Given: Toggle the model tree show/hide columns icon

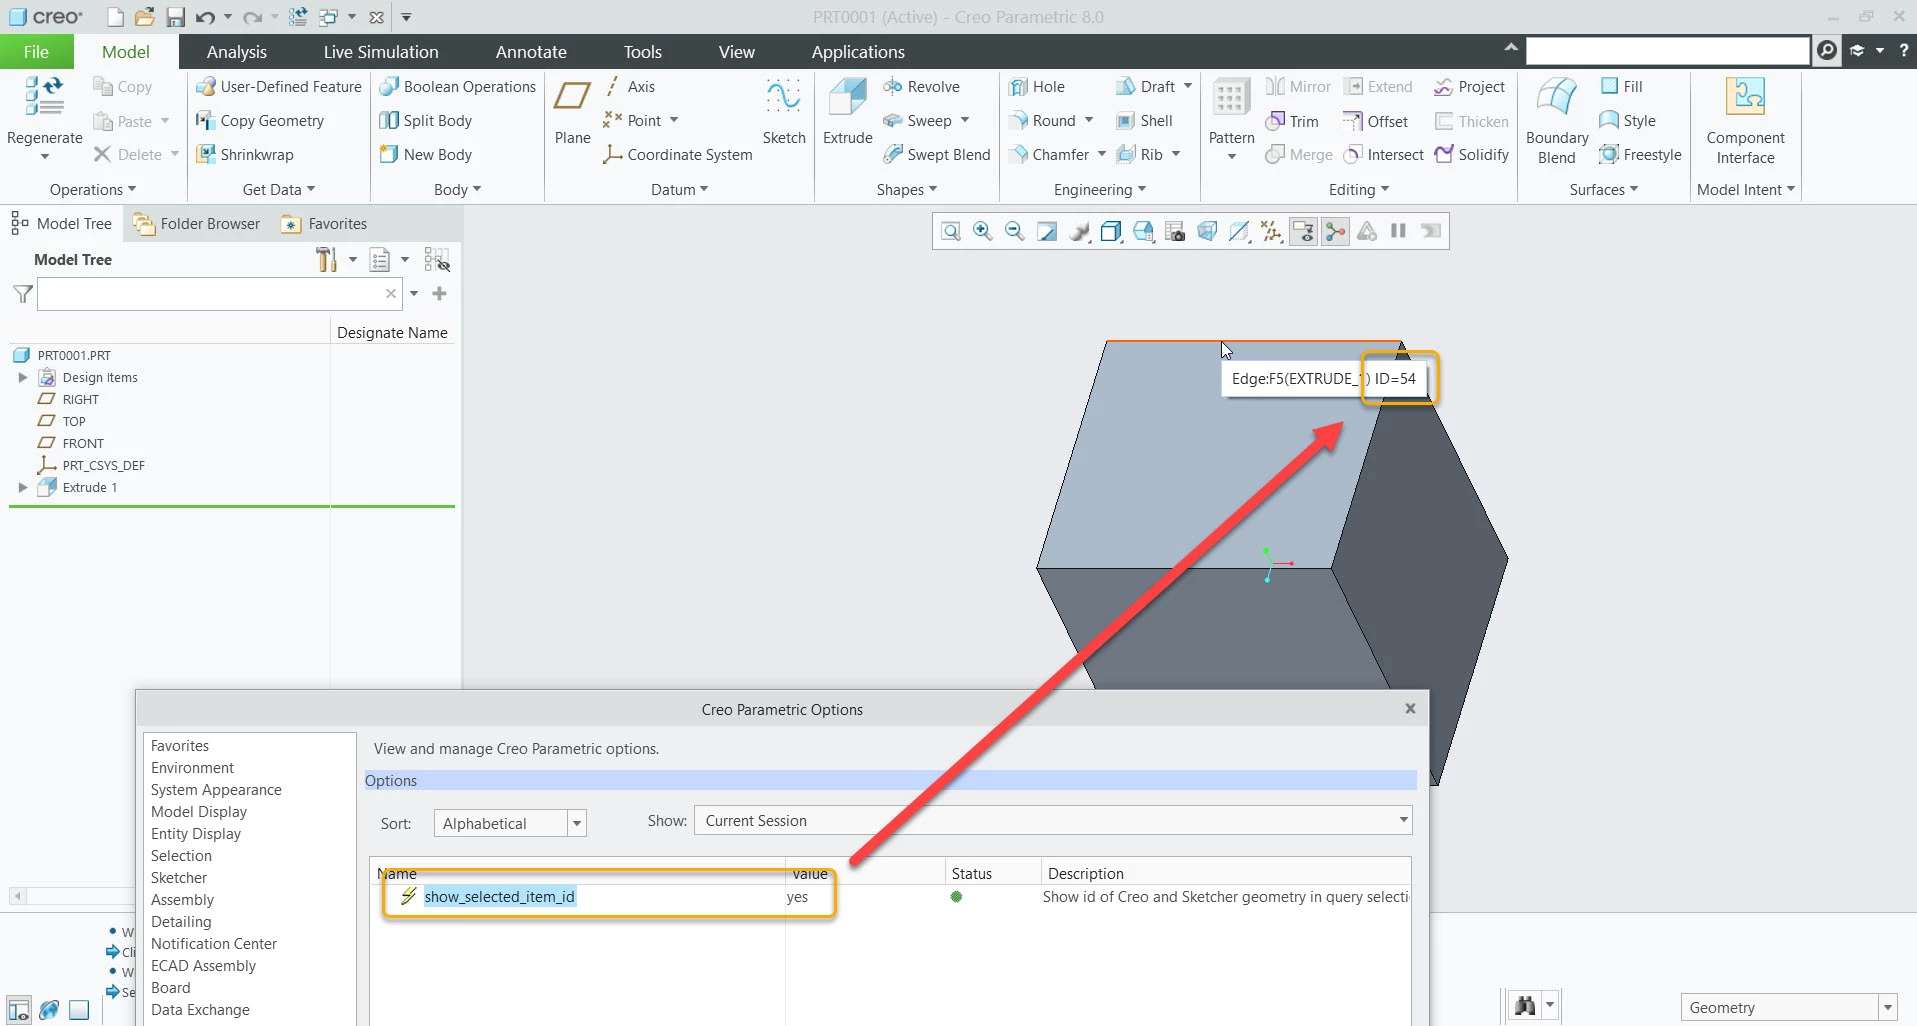Looking at the screenshot, I should pyautogui.click(x=437, y=260).
